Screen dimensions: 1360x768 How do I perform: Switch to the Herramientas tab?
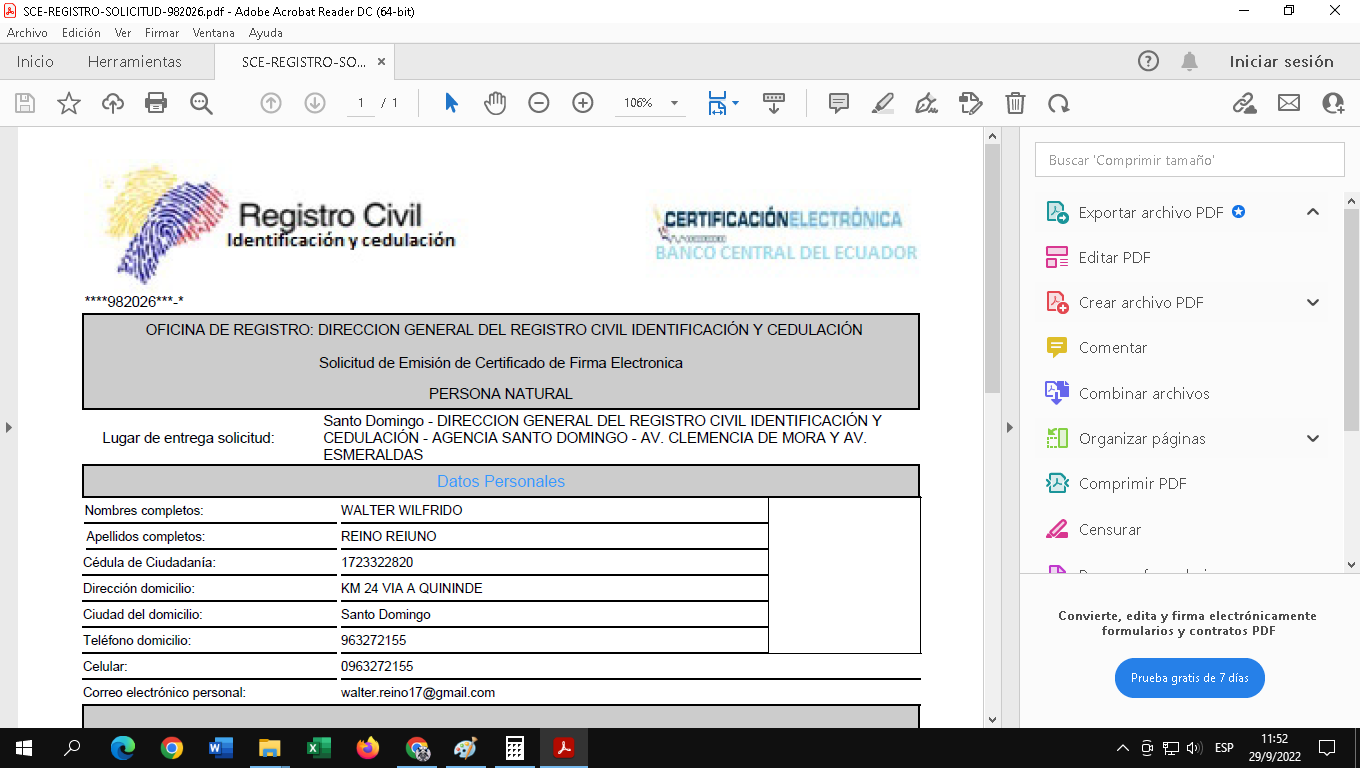[135, 62]
